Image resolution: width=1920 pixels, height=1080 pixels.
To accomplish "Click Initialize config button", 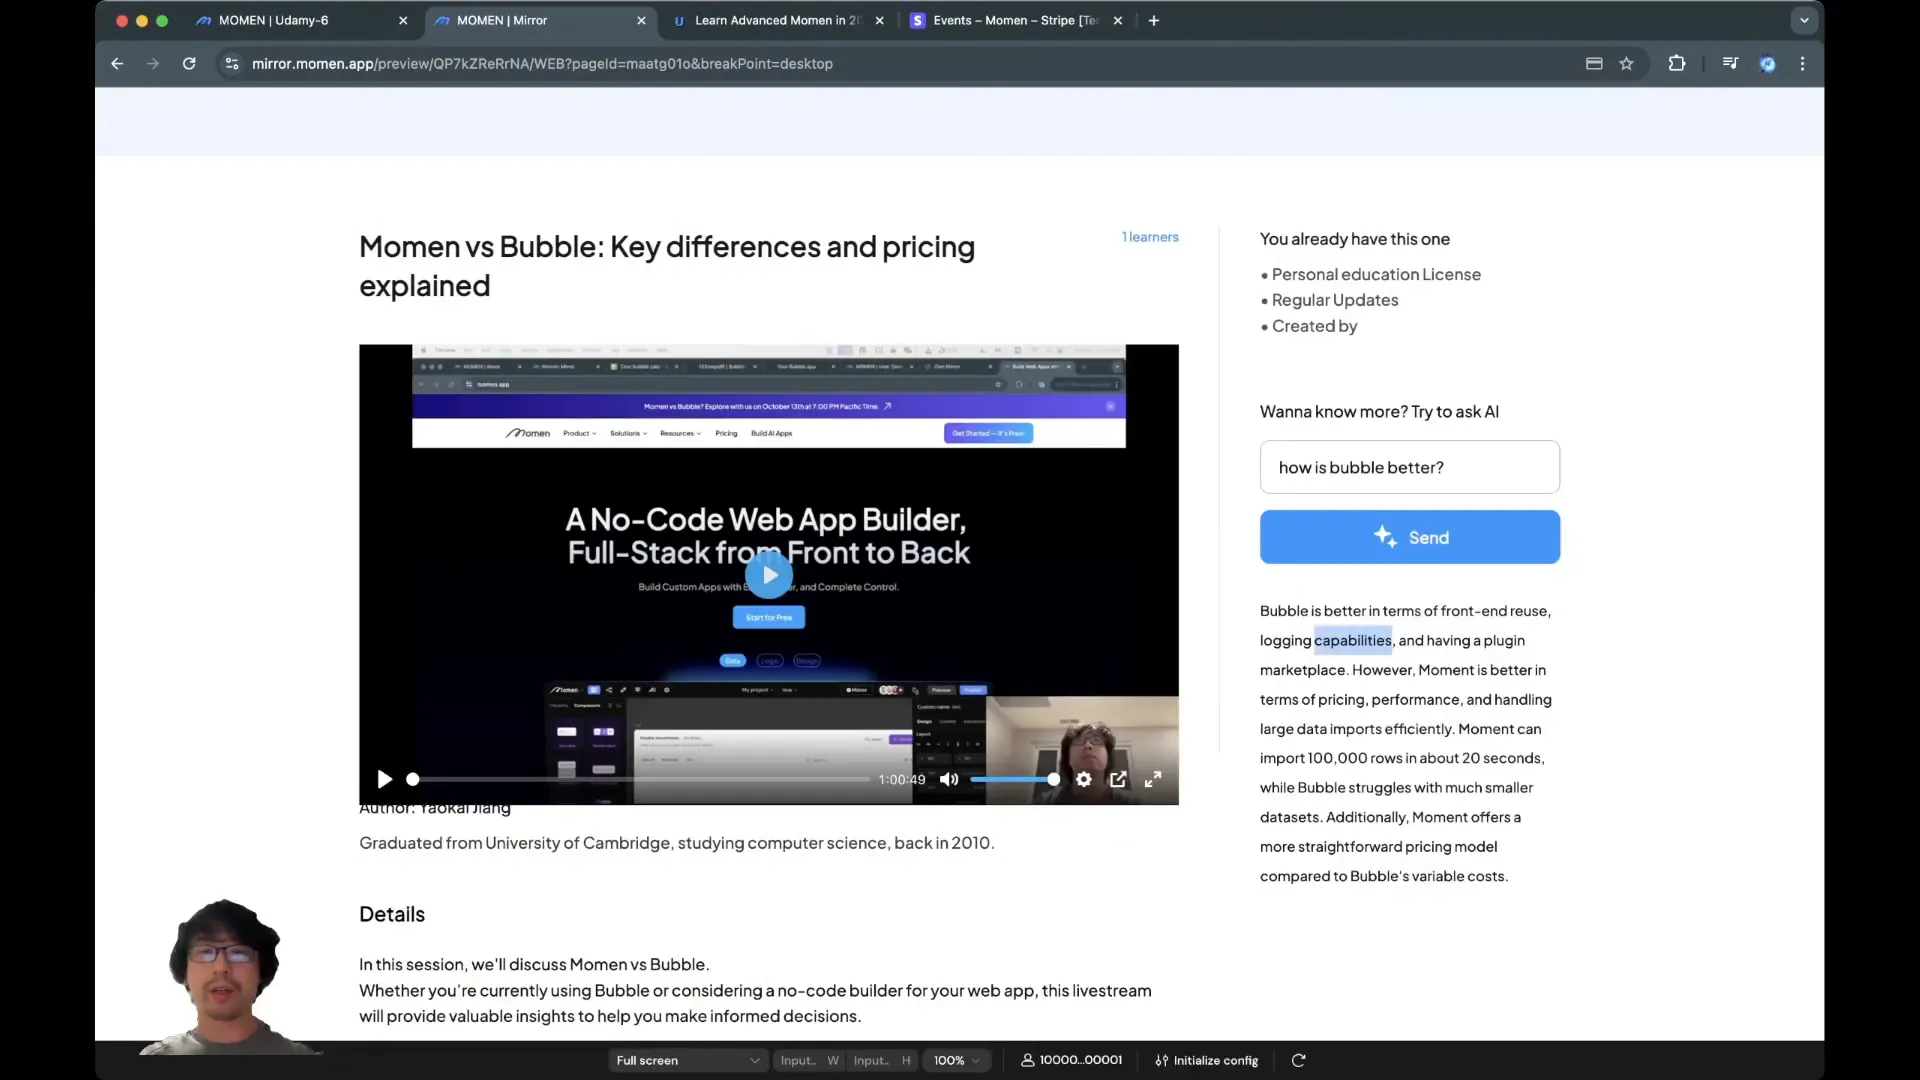I will [x=1207, y=1060].
